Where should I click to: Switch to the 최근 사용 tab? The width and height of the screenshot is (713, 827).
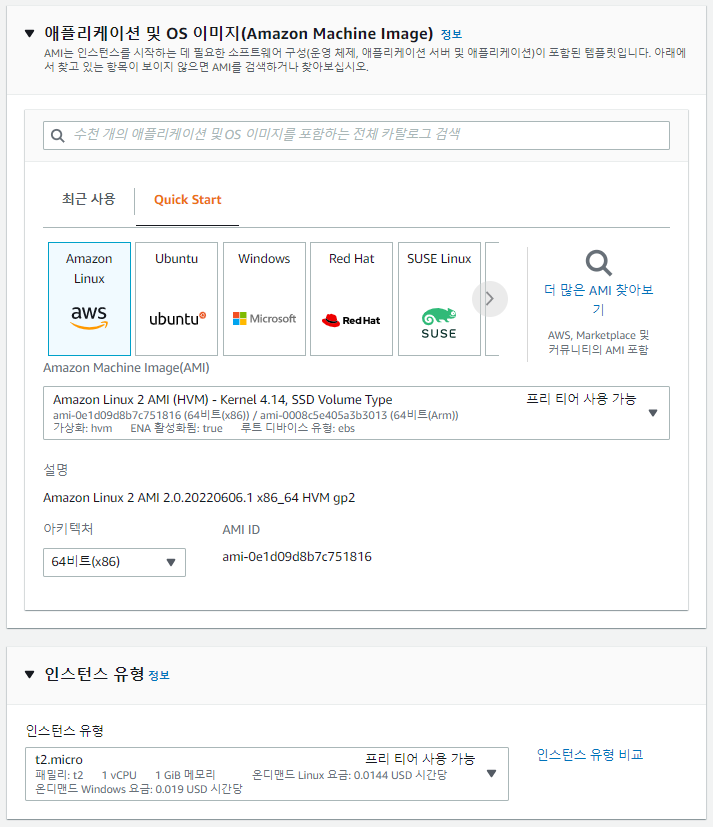(x=89, y=199)
